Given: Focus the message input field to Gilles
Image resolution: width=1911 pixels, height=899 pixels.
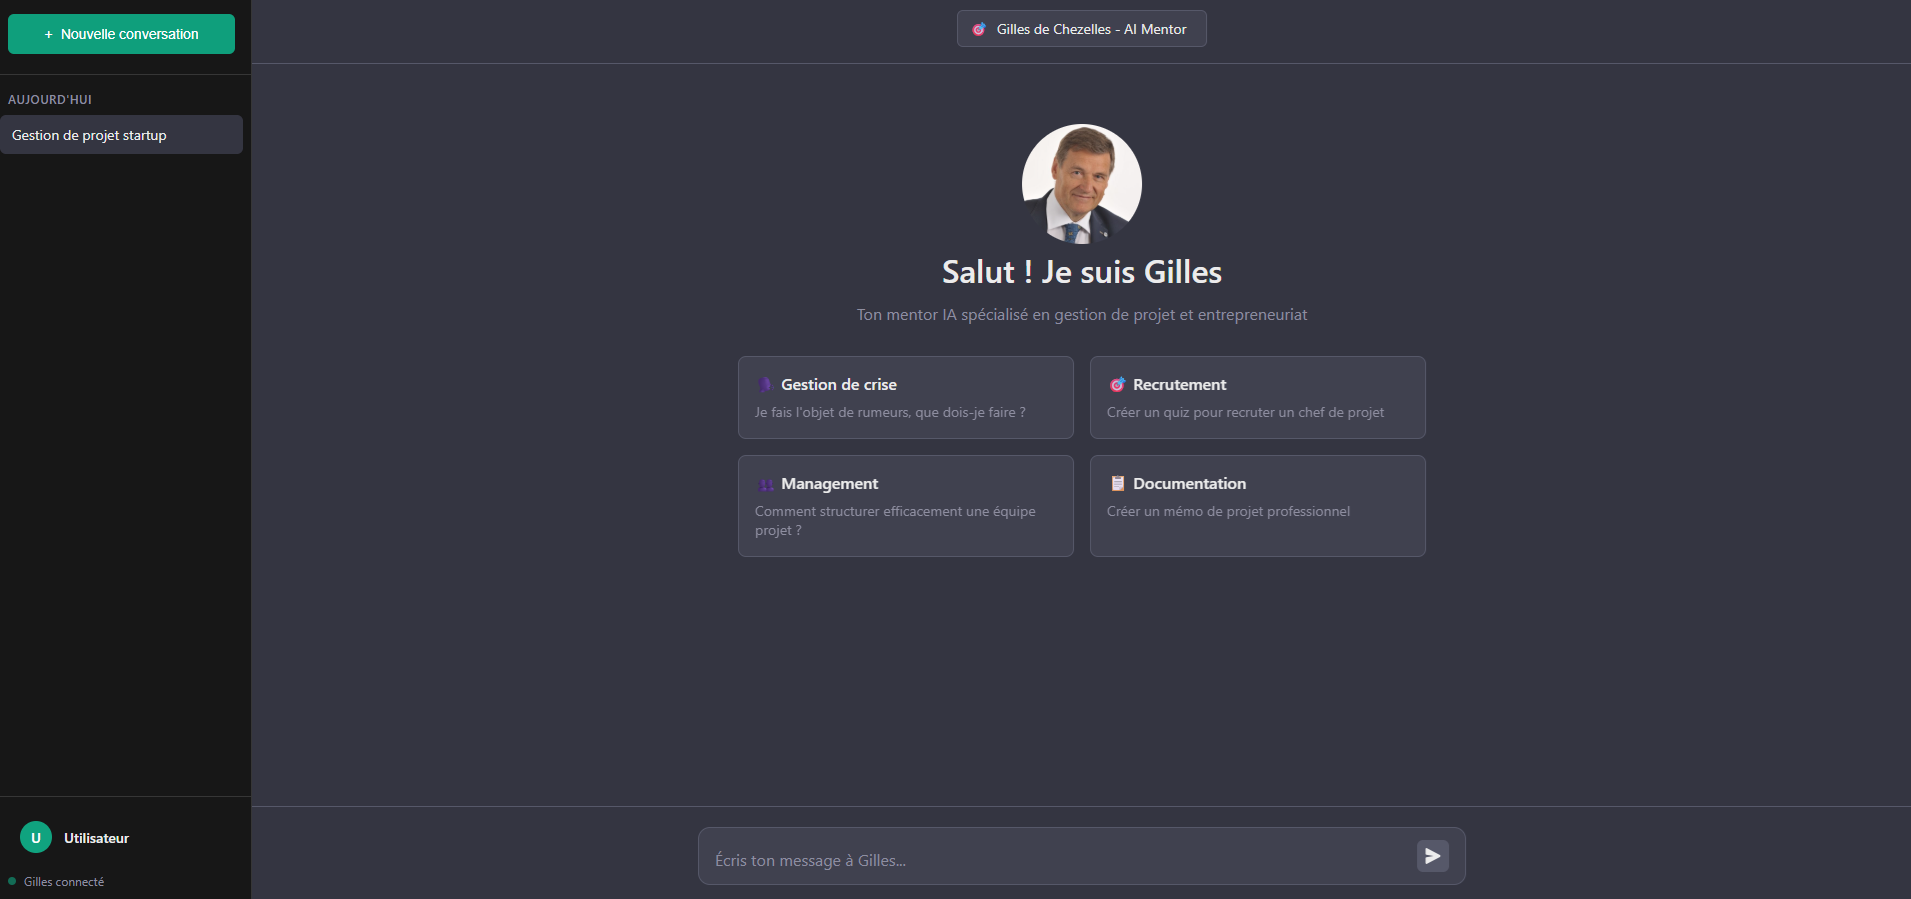Looking at the screenshot, I should (x=1055, y=860).
